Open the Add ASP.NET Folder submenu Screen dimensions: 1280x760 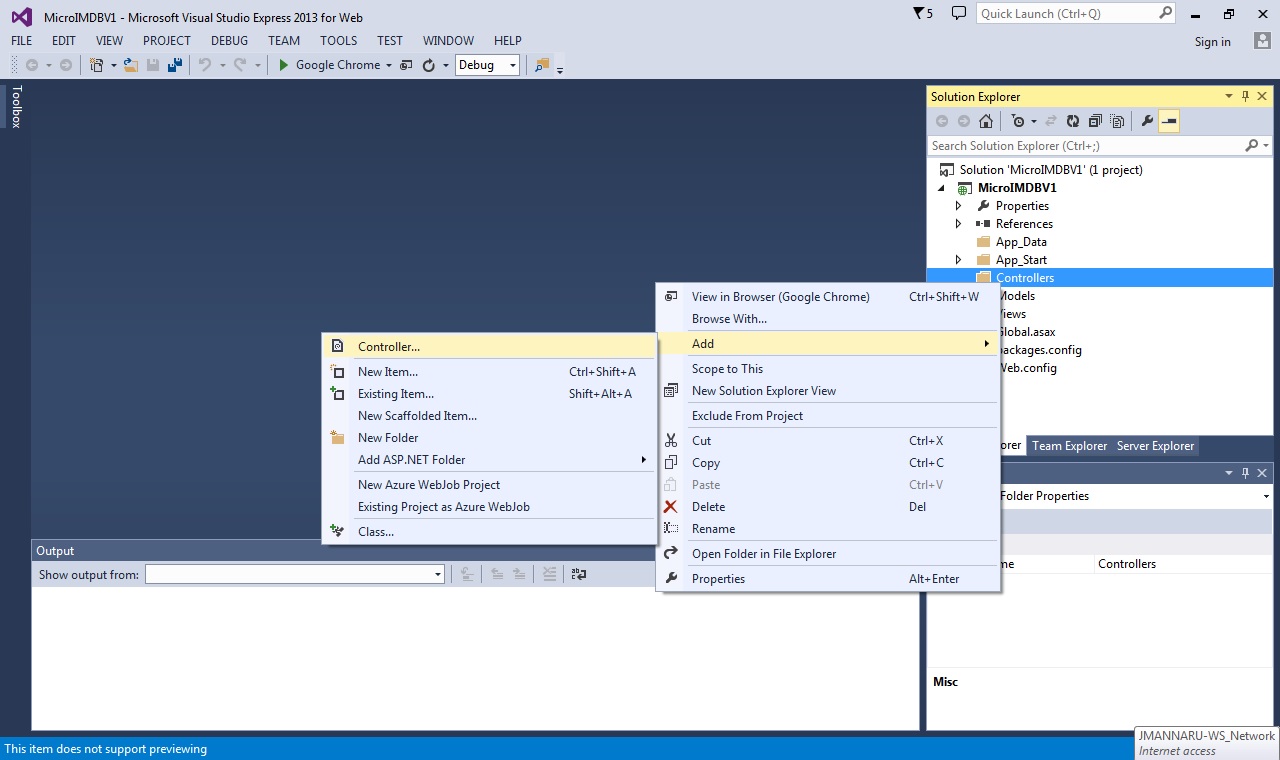[x=489, y=460]
